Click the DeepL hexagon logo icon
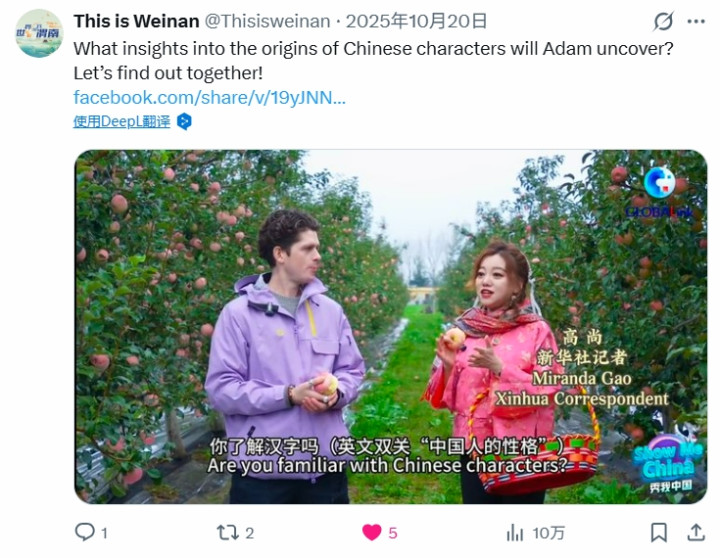Screen dimensions: 720x558 184,122
